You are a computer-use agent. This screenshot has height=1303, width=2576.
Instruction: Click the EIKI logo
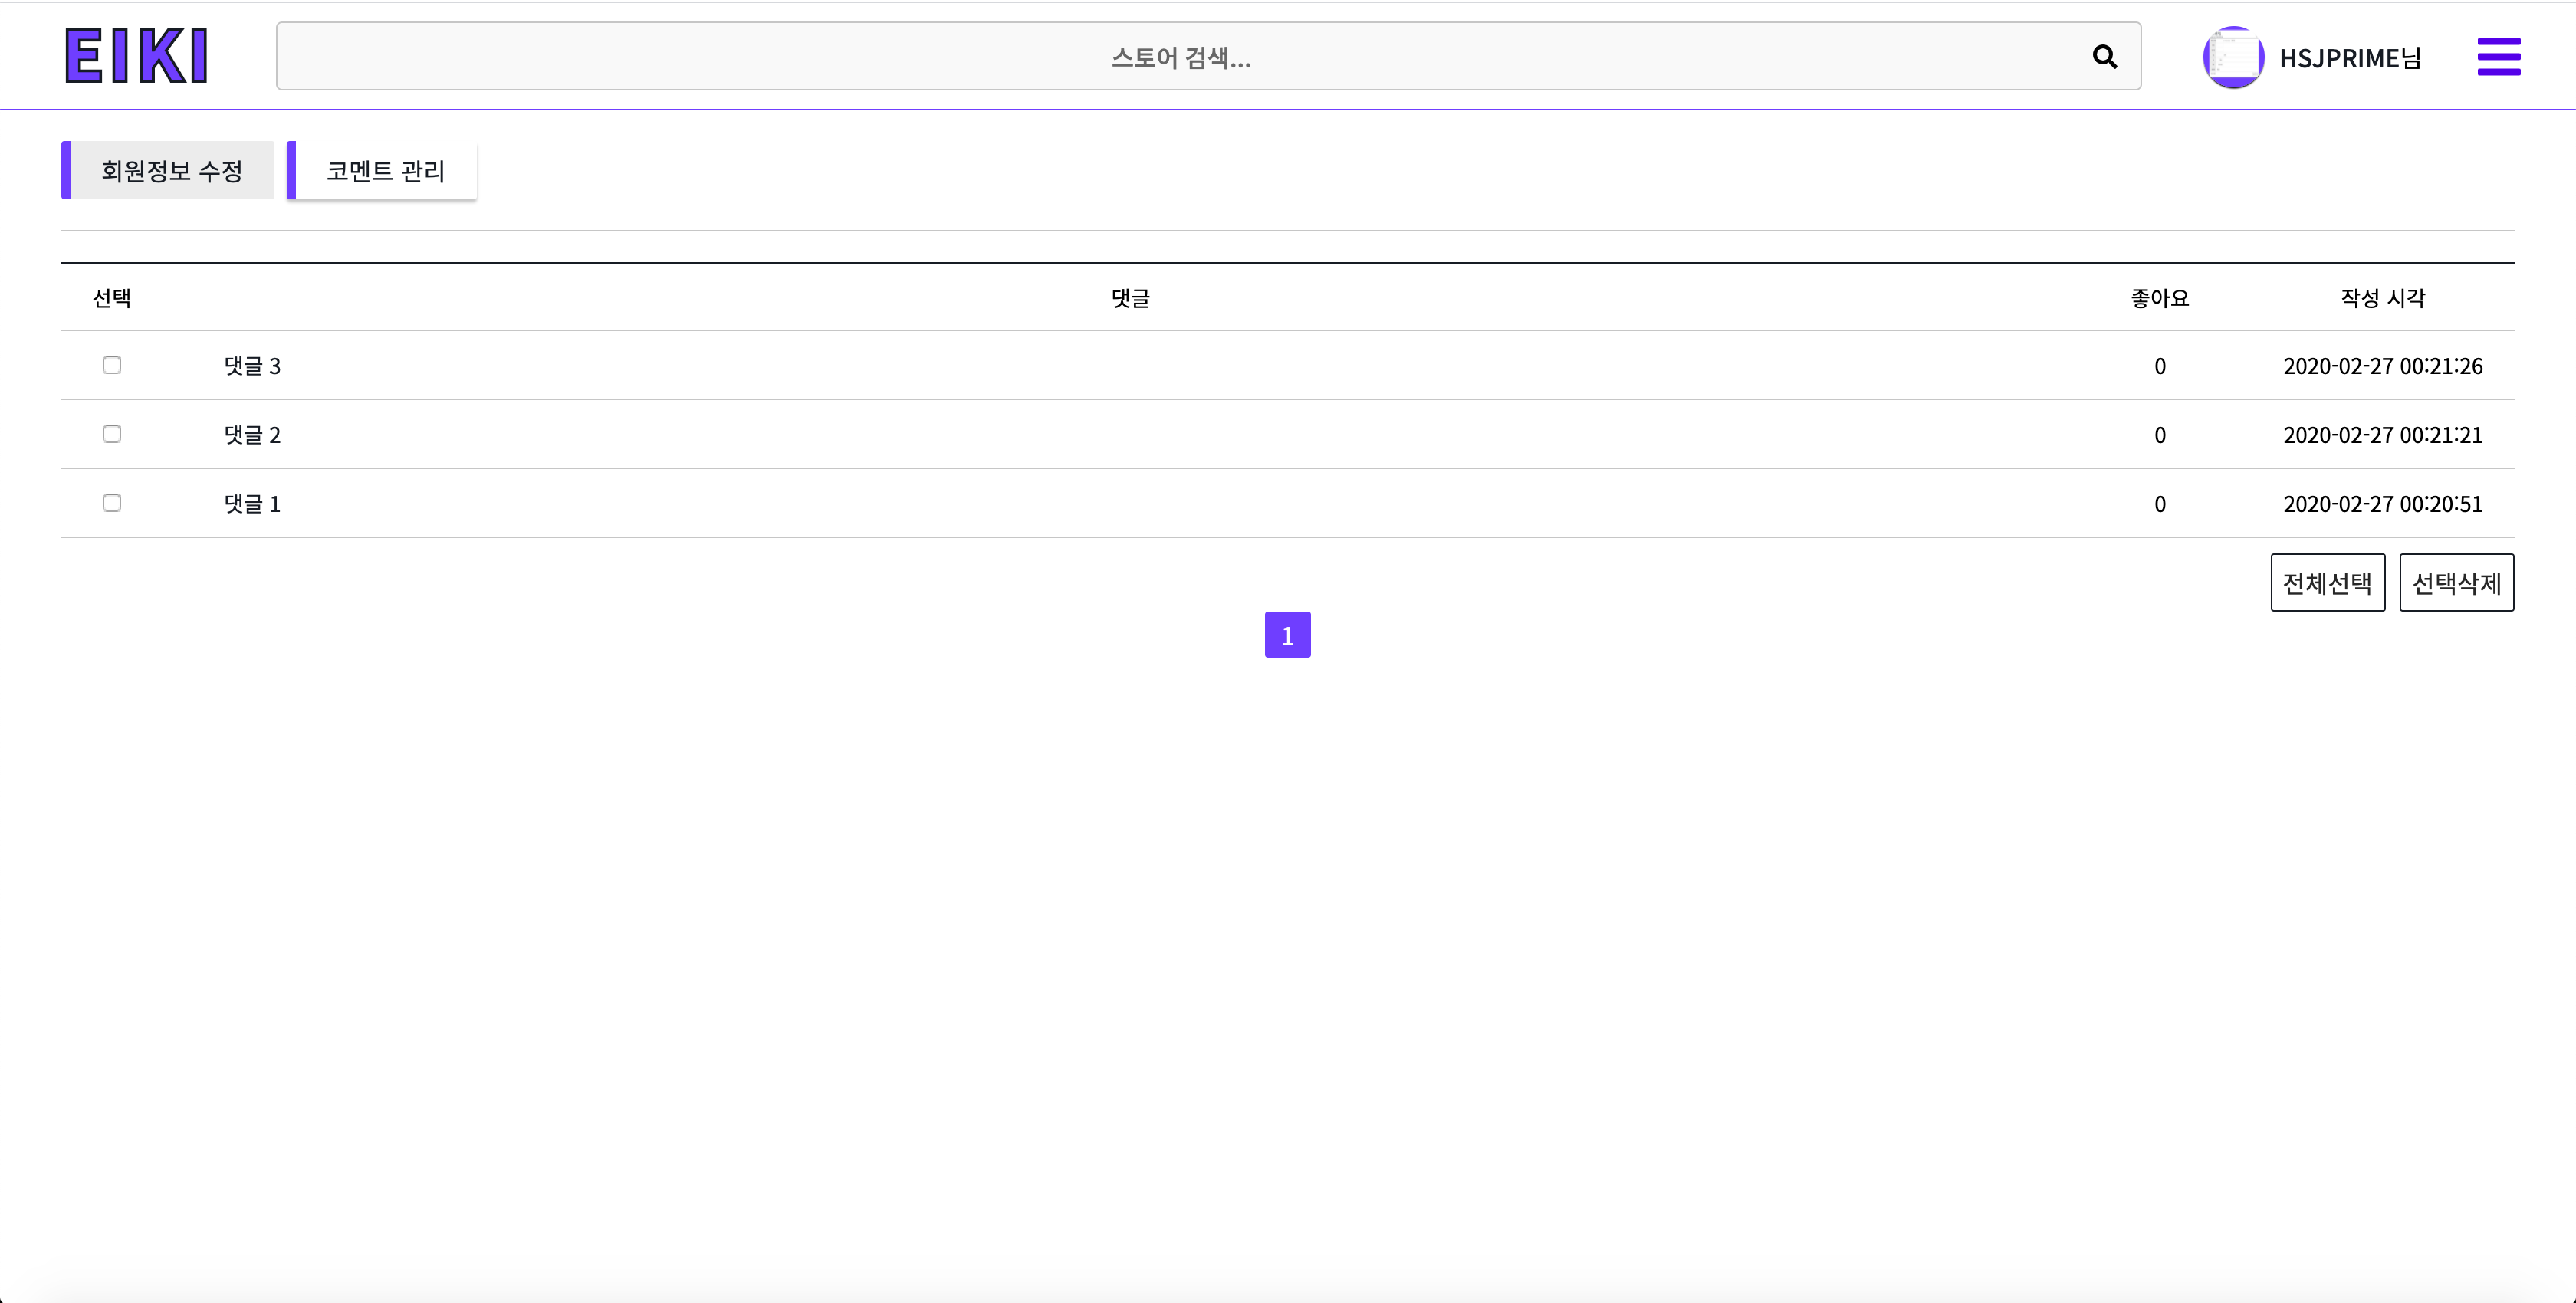[x=137, y=56]
